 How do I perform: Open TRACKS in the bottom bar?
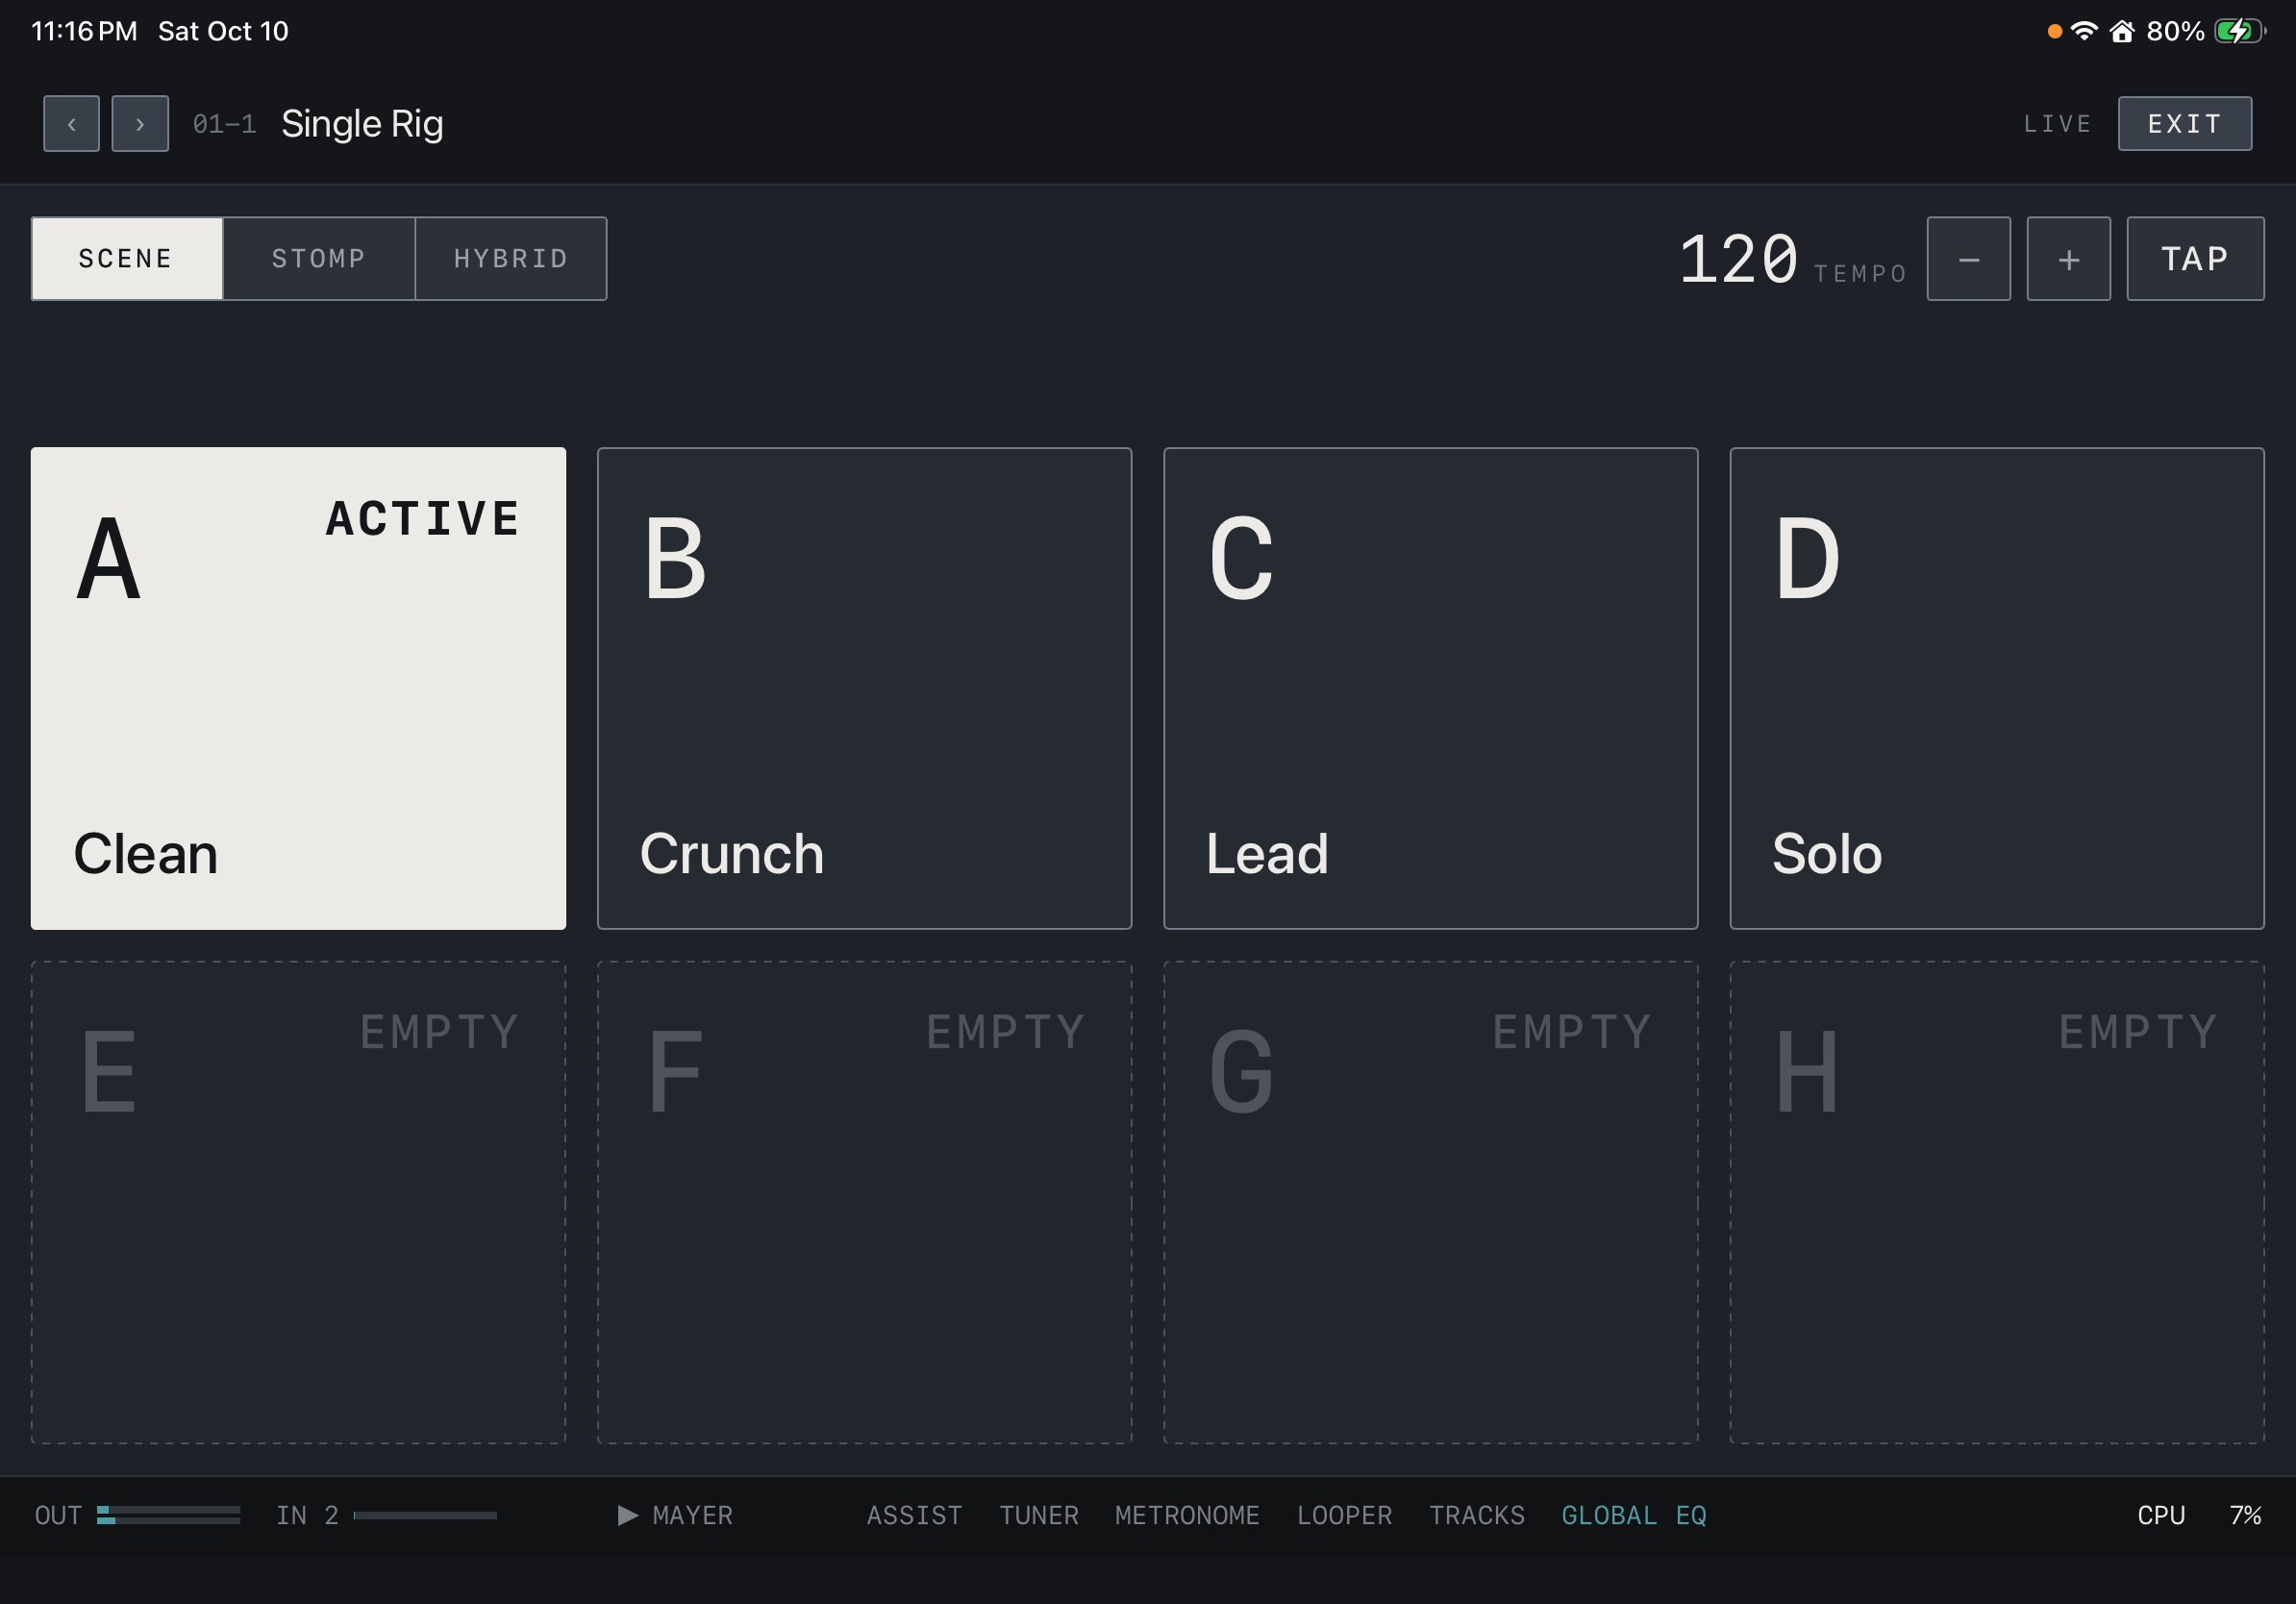coord(1477,1515)
